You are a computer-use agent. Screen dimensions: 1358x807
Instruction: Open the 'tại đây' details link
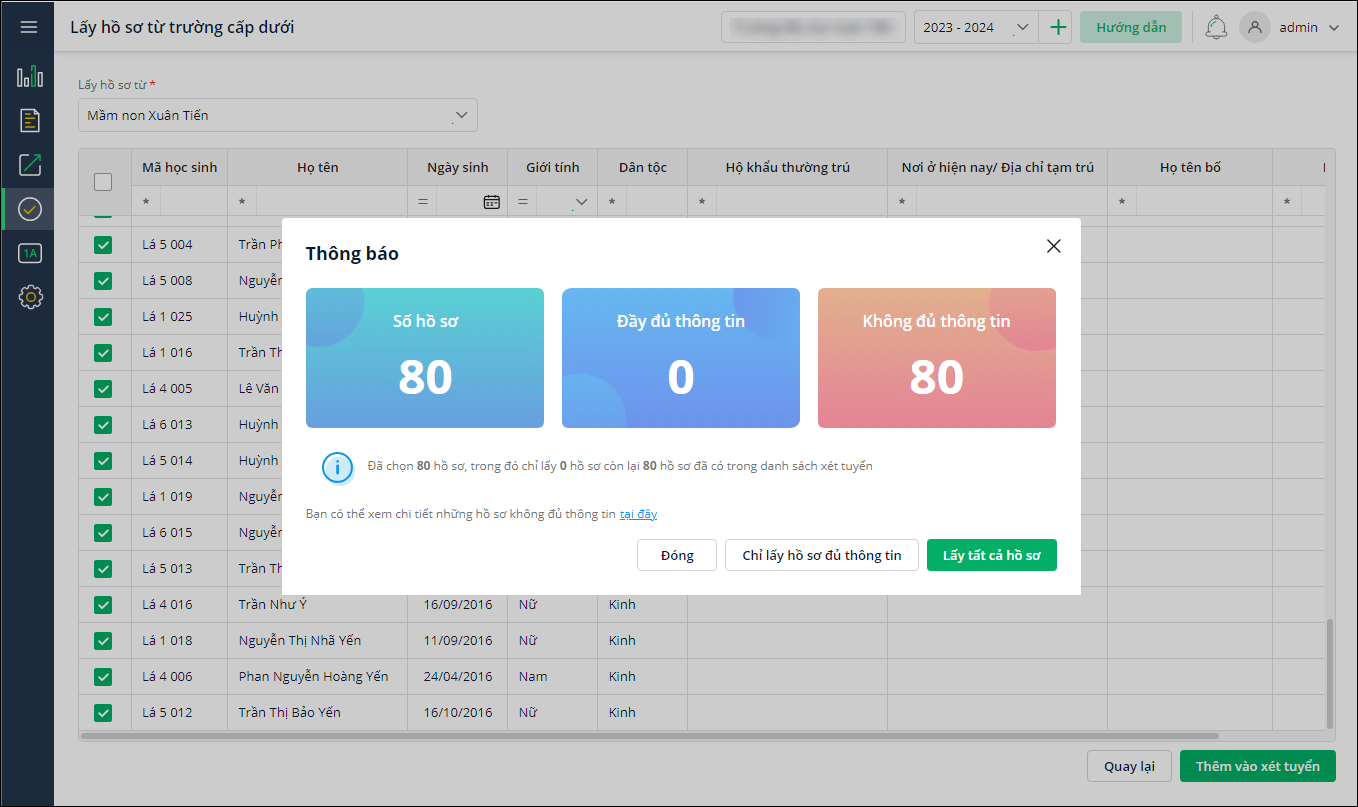coord(638,514)
